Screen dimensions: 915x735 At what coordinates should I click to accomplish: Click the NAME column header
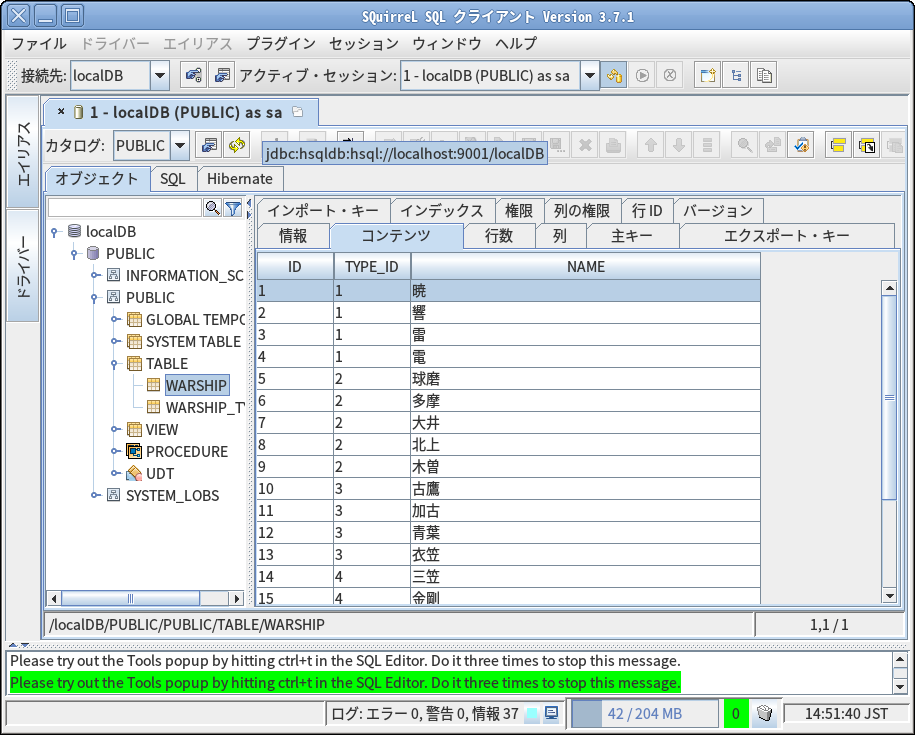pyautogui.click(x=586, y=267)
